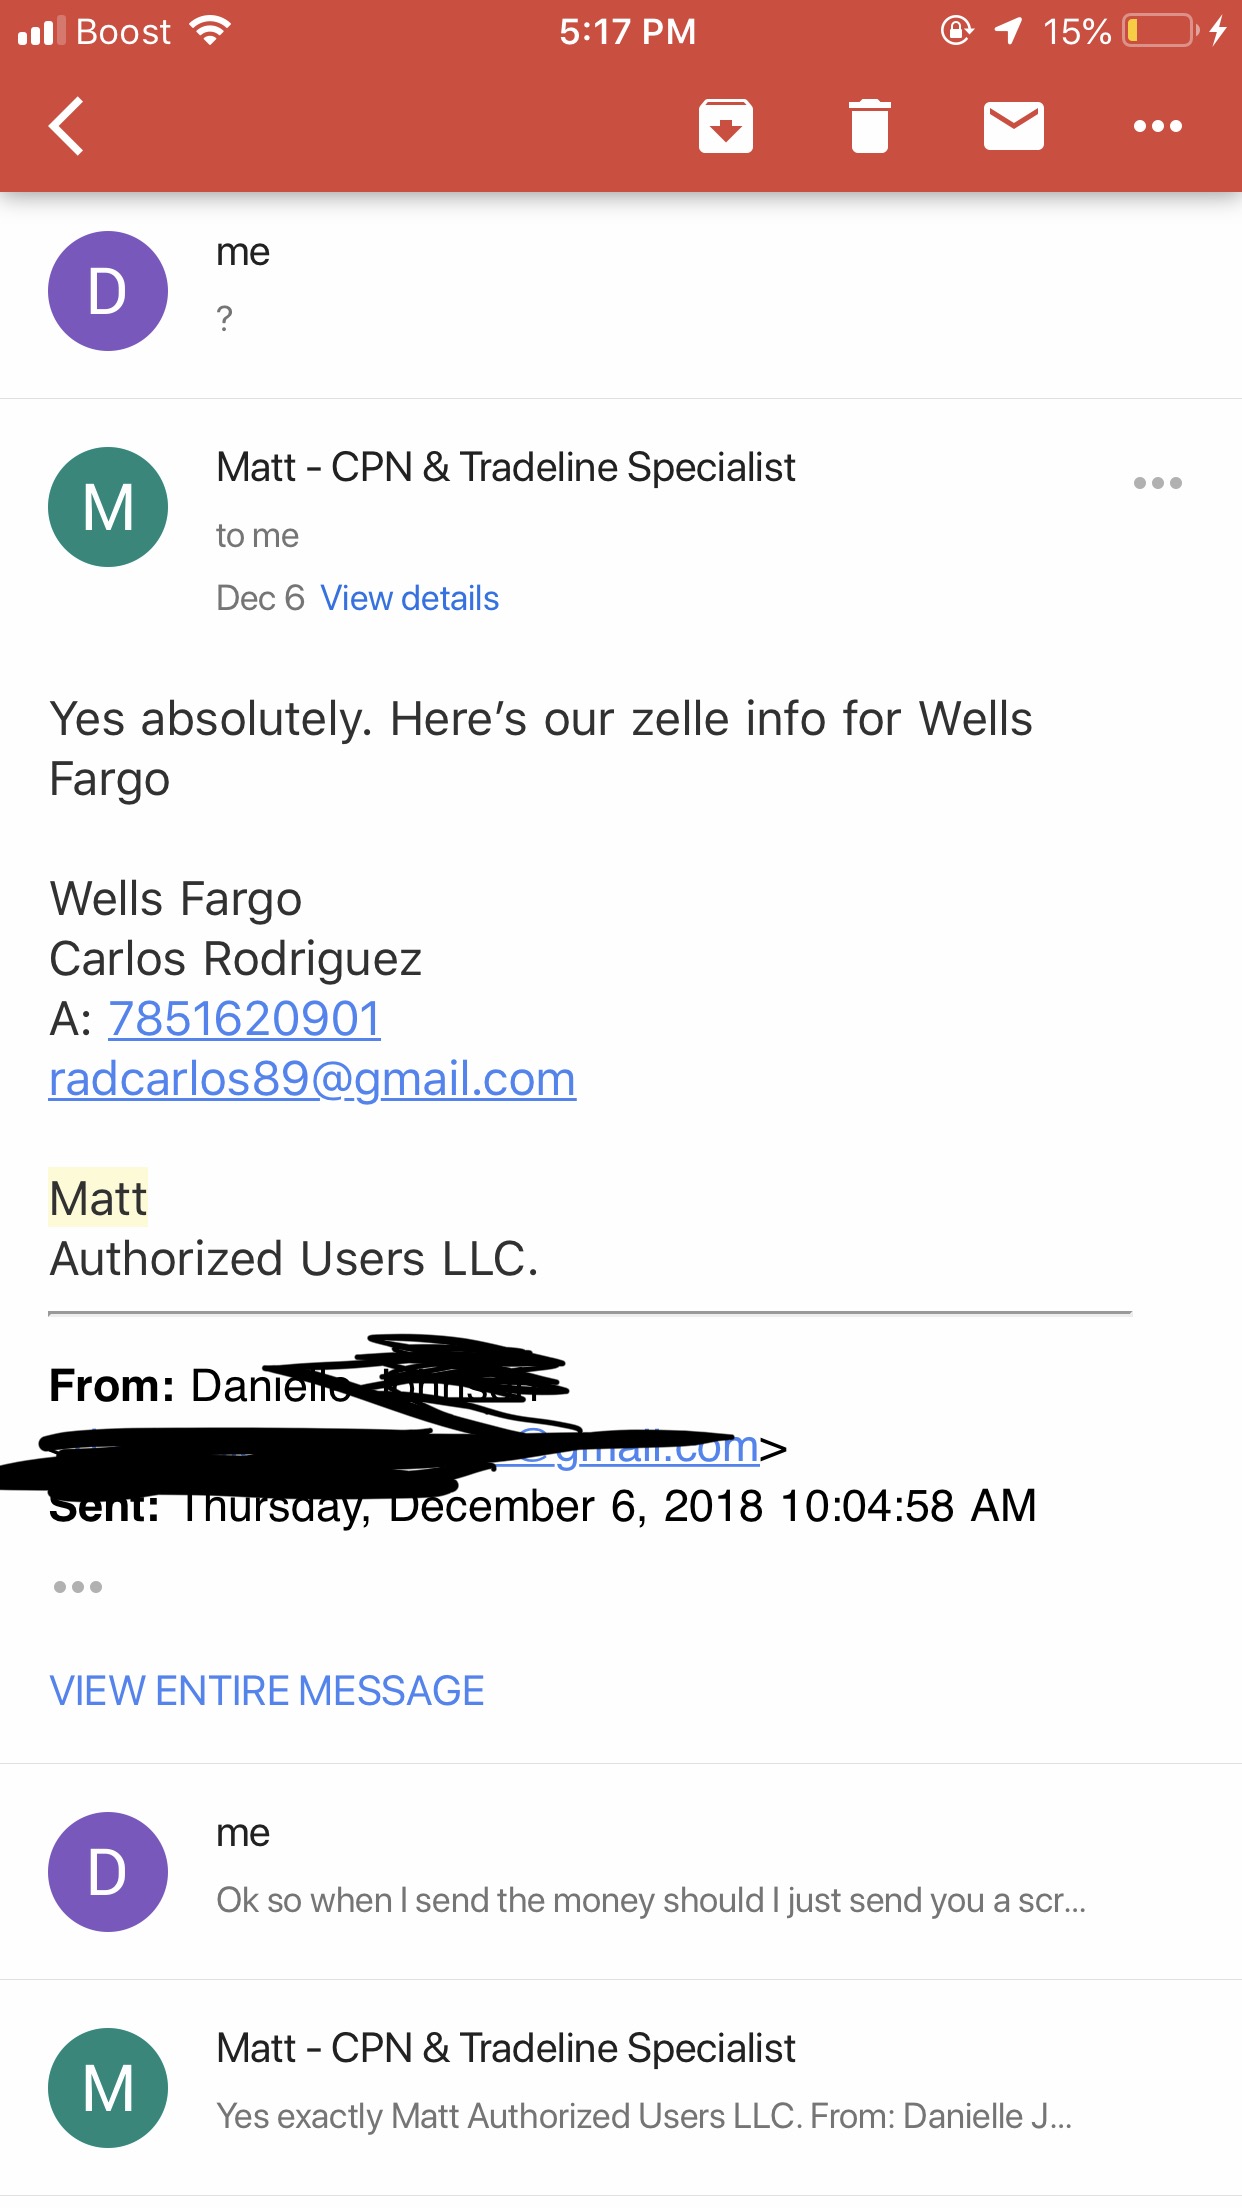The width and height of the screenshot is (1242, 2208).
Task: Expand collapsed "me ?" message
Action: pyautogui.click(x=621, y=292)
